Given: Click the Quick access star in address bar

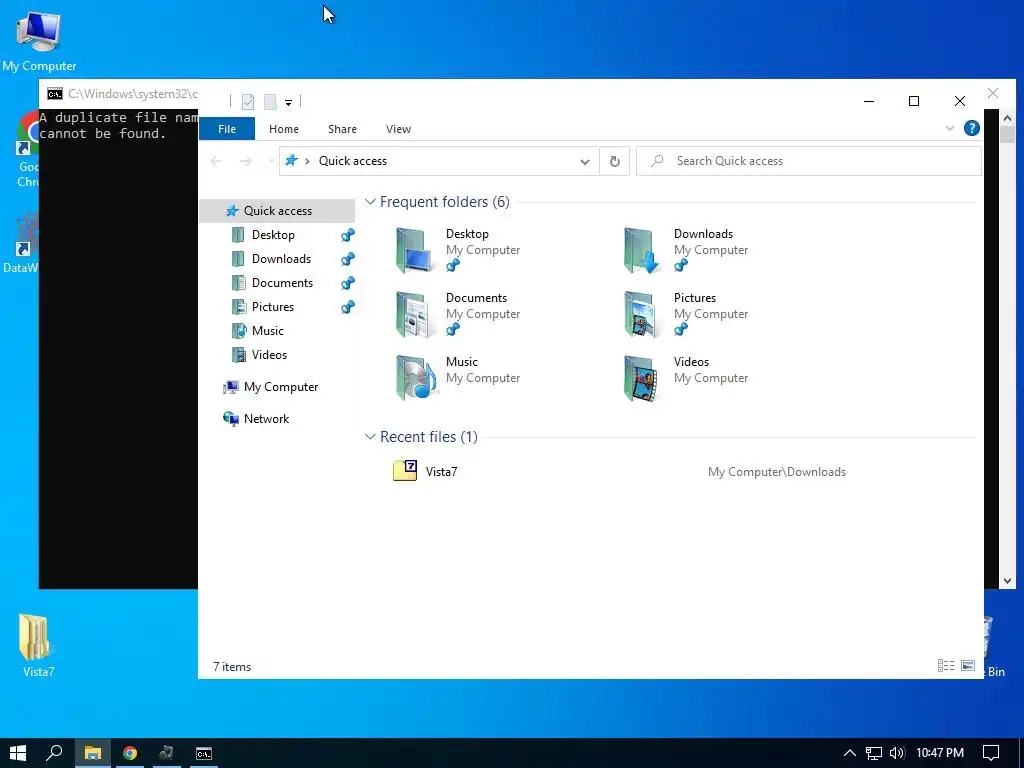Looking at the screenshot, I should click(x=291, y=161).
